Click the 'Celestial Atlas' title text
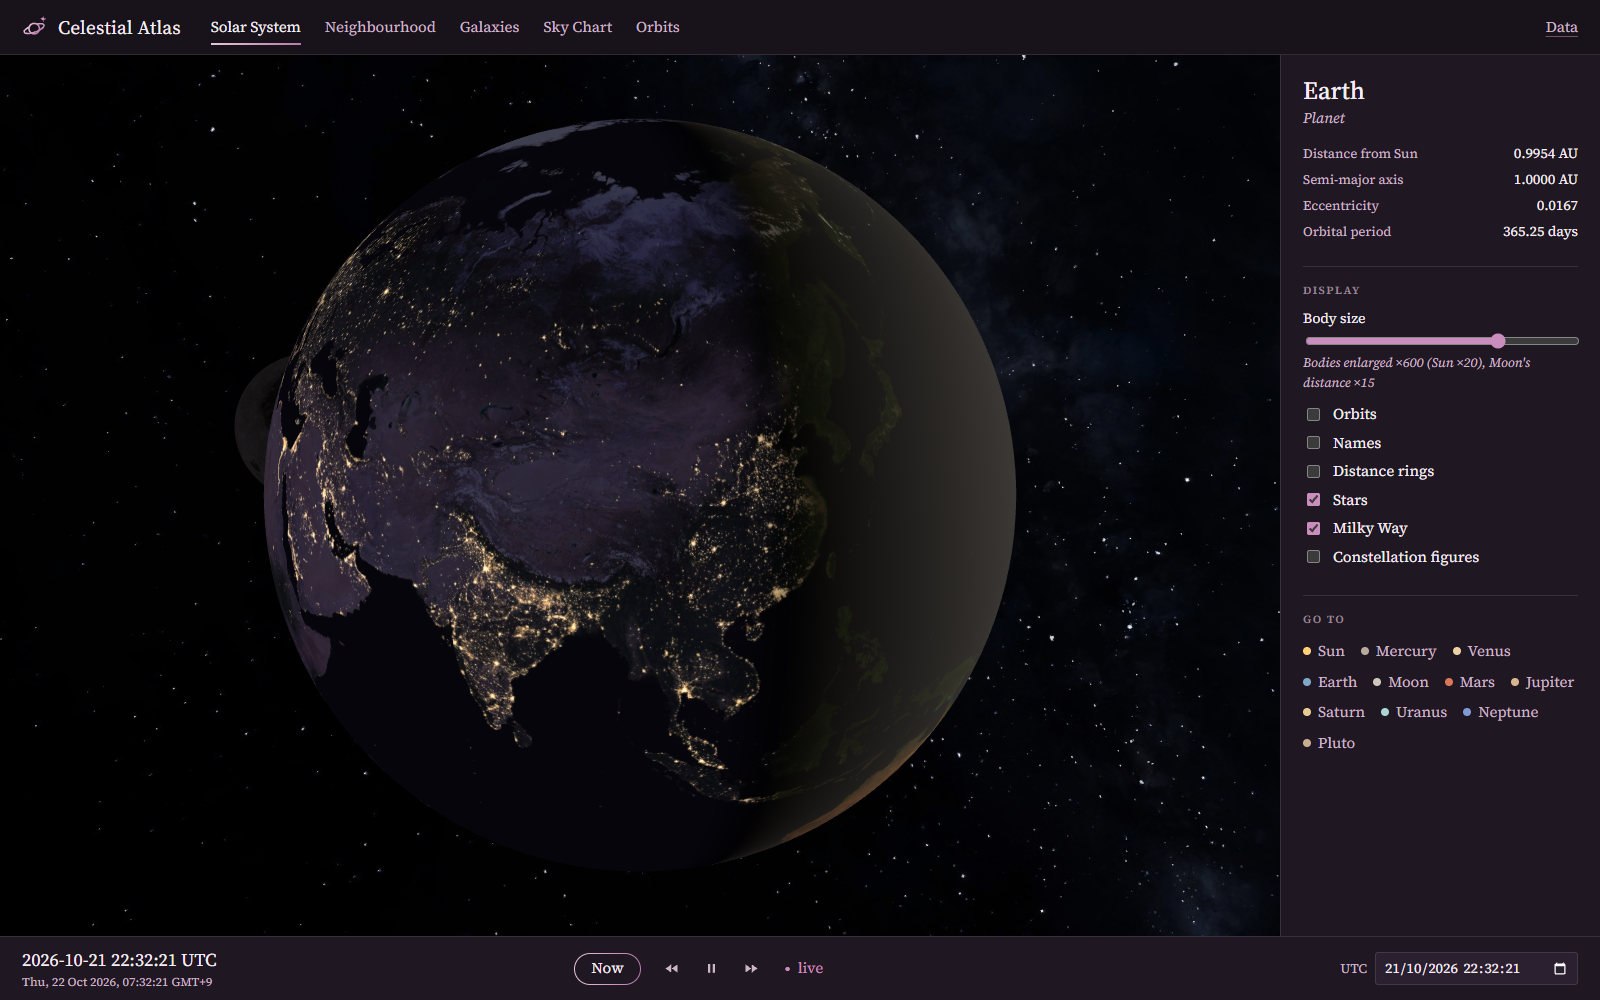This screenshot has height=1000, width=1600. [x=119, y=27]
